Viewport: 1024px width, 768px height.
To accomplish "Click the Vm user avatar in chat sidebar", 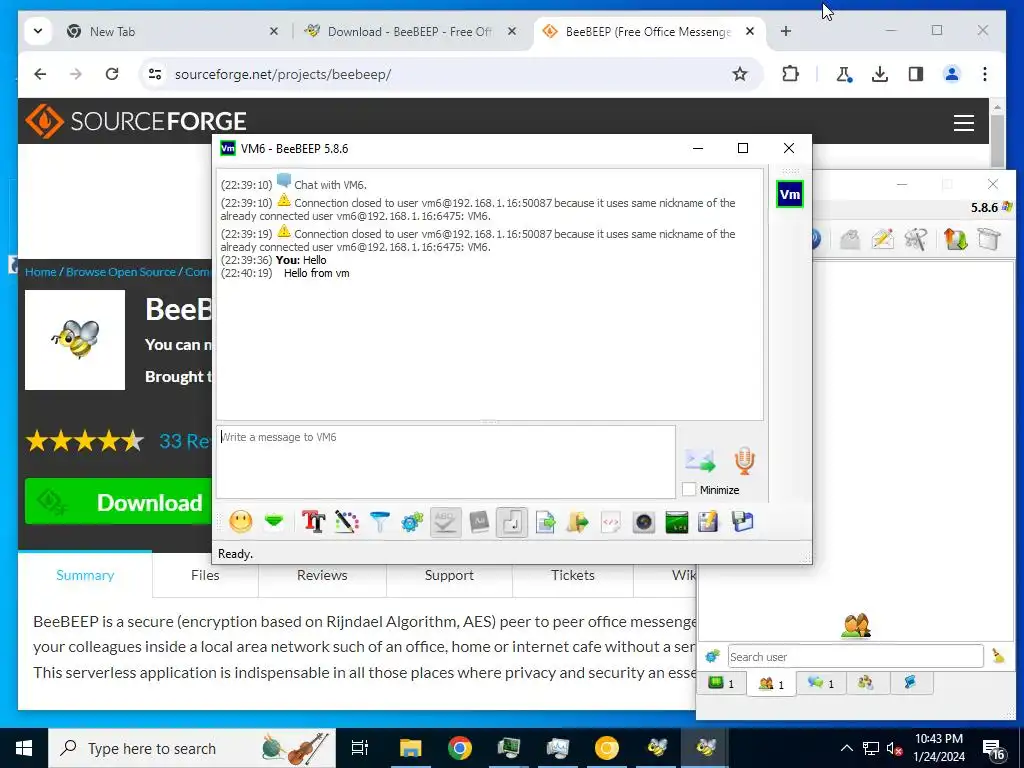I will point(790,195).
